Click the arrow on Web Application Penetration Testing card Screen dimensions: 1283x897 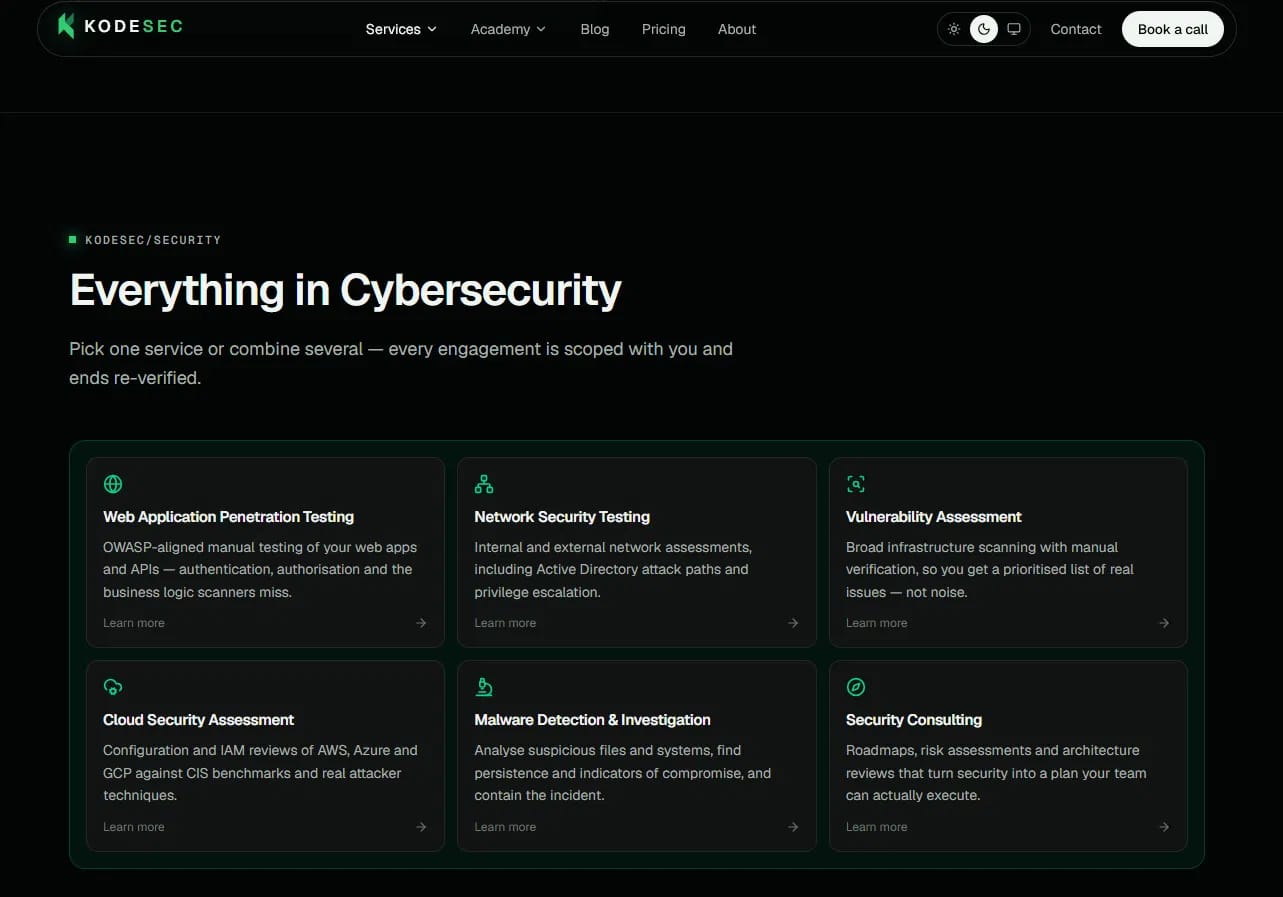(x=421, y=623)
